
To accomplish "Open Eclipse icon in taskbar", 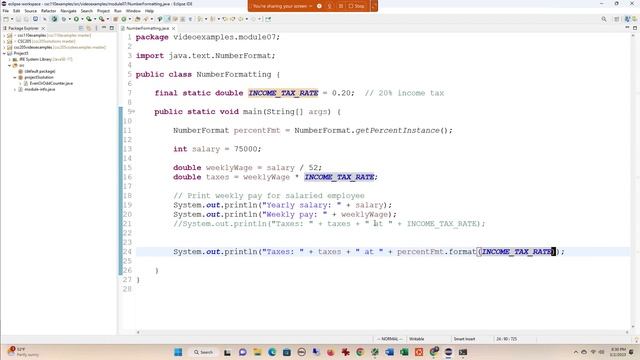I will (x=448, y=352).
